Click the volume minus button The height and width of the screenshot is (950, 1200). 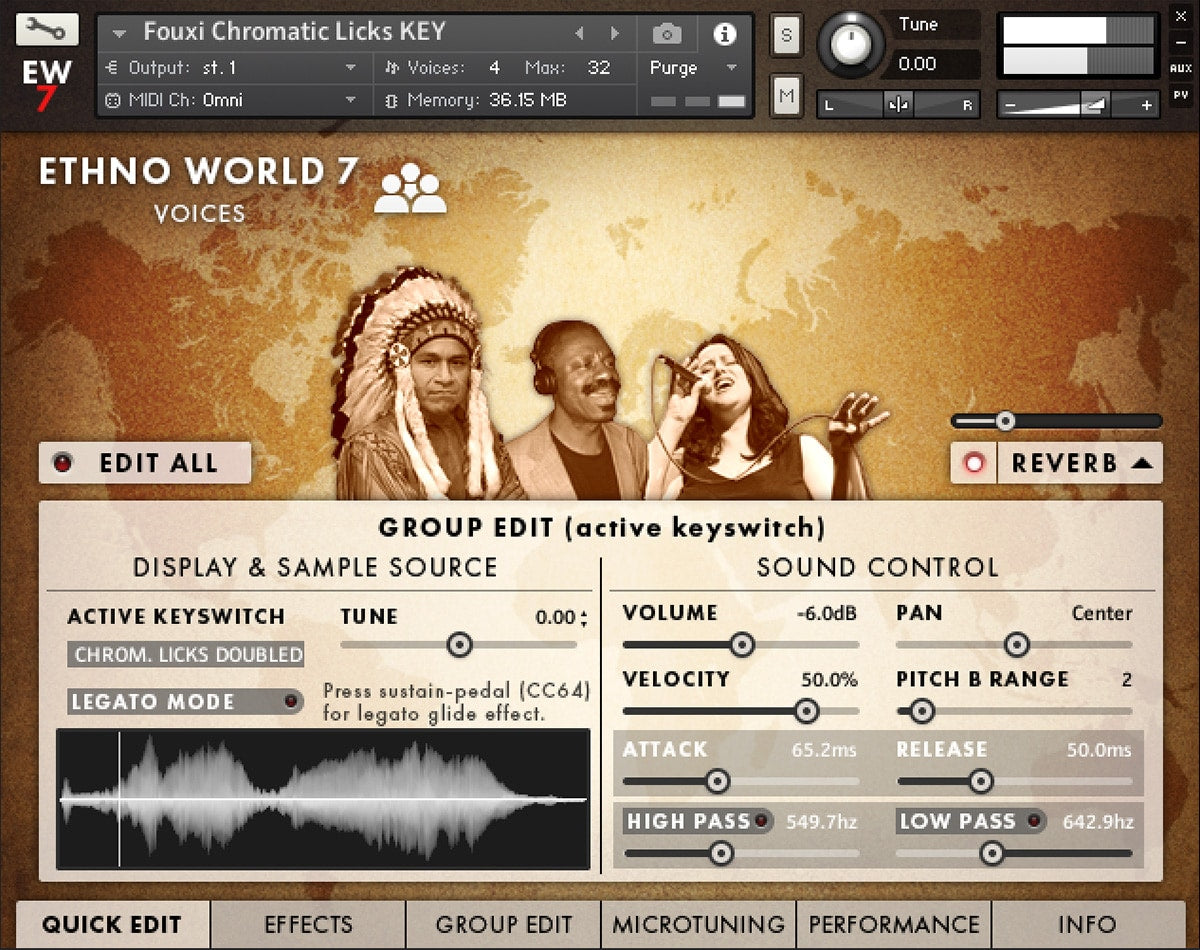[x=1012, y=104]
